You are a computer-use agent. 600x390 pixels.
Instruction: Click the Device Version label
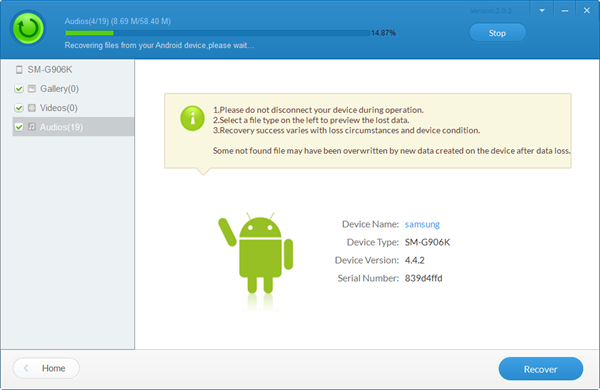pyautogui.click(x=367, y=260)
